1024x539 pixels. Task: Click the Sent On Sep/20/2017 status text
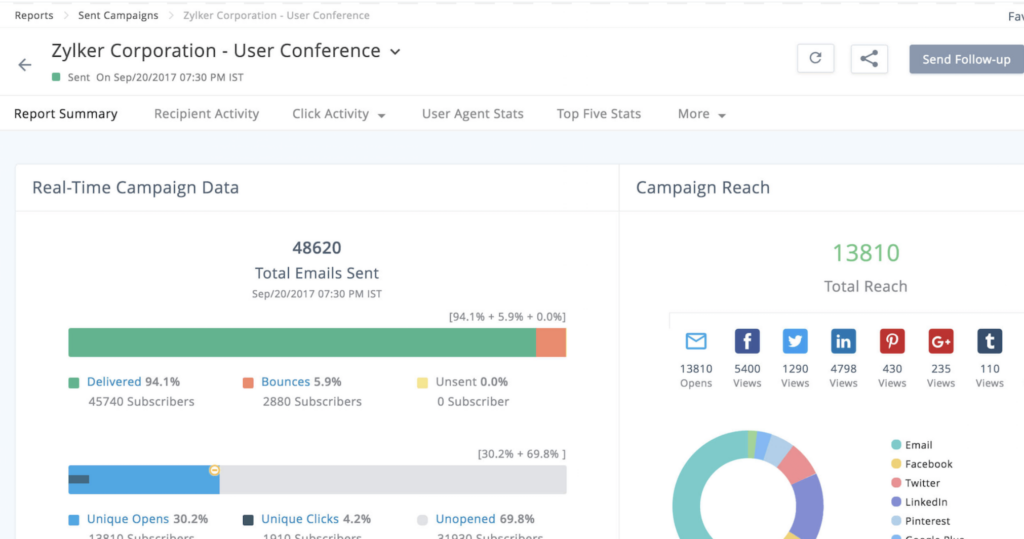155,77
